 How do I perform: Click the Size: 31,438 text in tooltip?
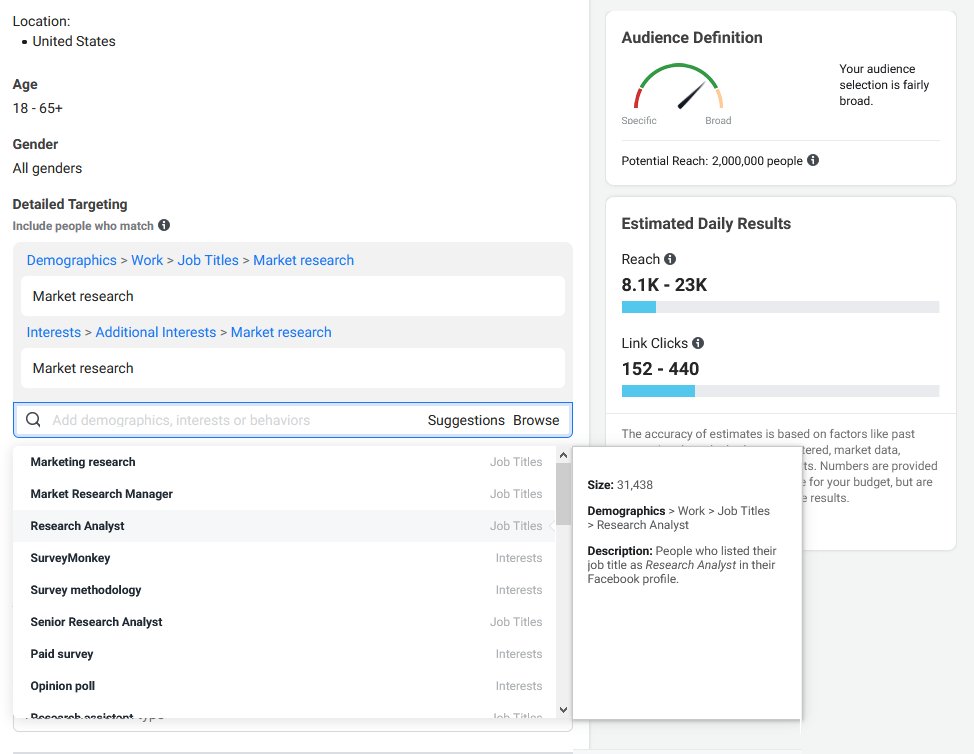point(620,485)
